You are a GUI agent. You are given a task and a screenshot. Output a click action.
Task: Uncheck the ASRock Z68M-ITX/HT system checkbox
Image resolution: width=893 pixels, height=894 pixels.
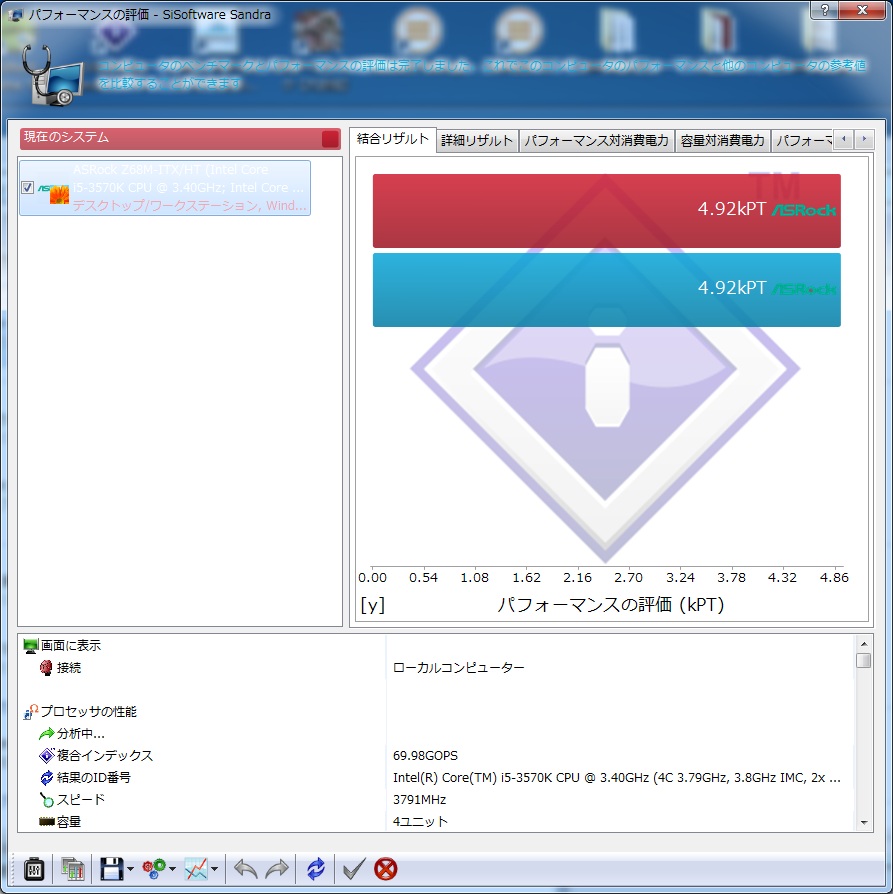27,188
